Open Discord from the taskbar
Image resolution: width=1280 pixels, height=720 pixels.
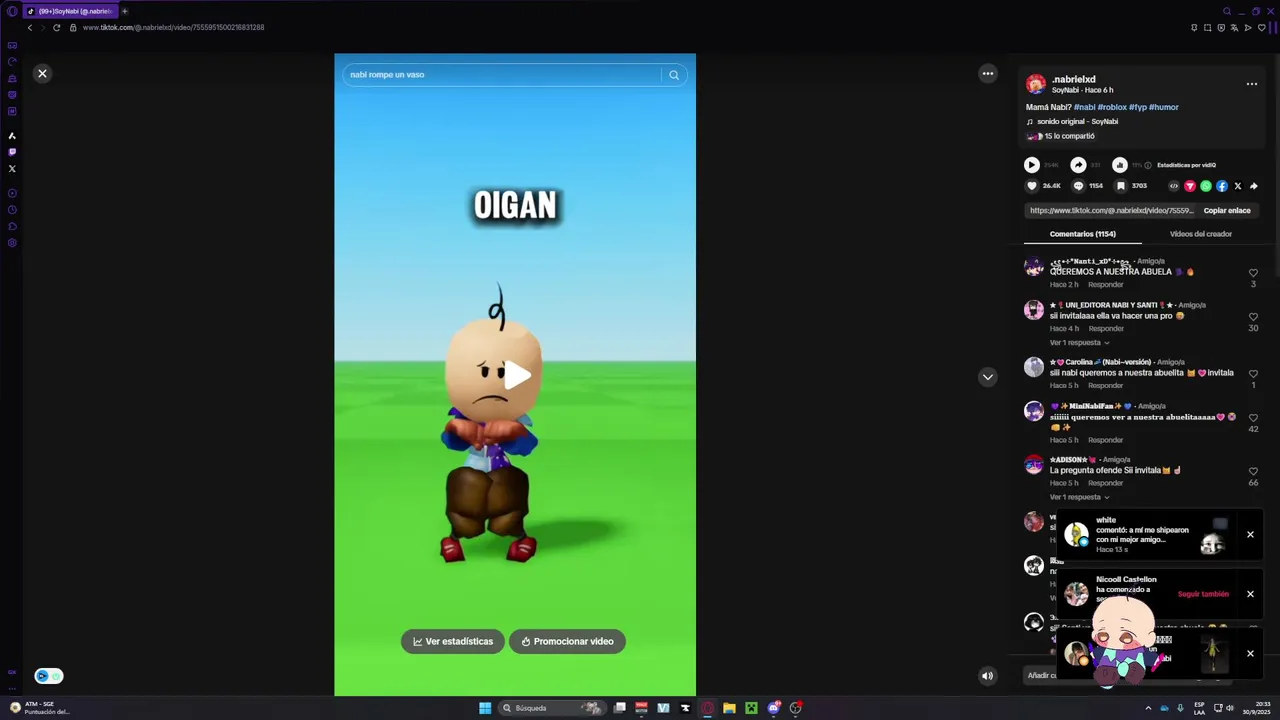[x=773, y=708]
